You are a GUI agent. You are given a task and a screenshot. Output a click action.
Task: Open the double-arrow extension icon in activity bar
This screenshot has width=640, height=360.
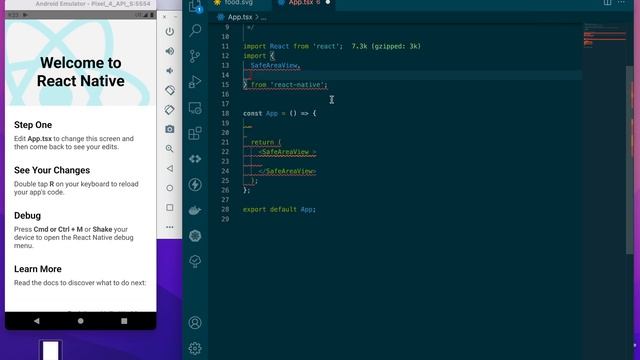click(195, 159)
